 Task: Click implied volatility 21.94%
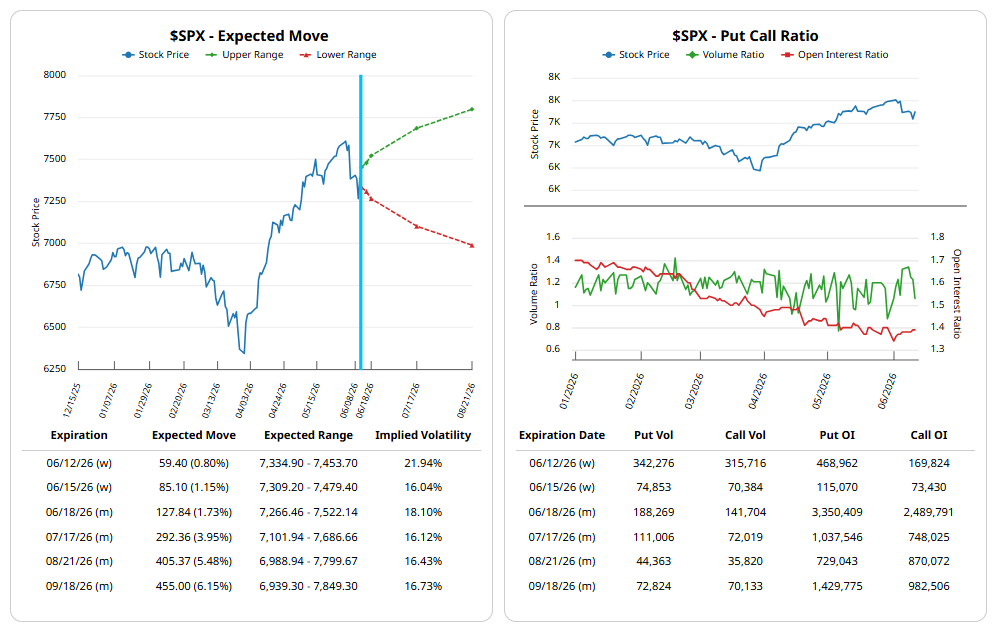click(x=423, y=464)
